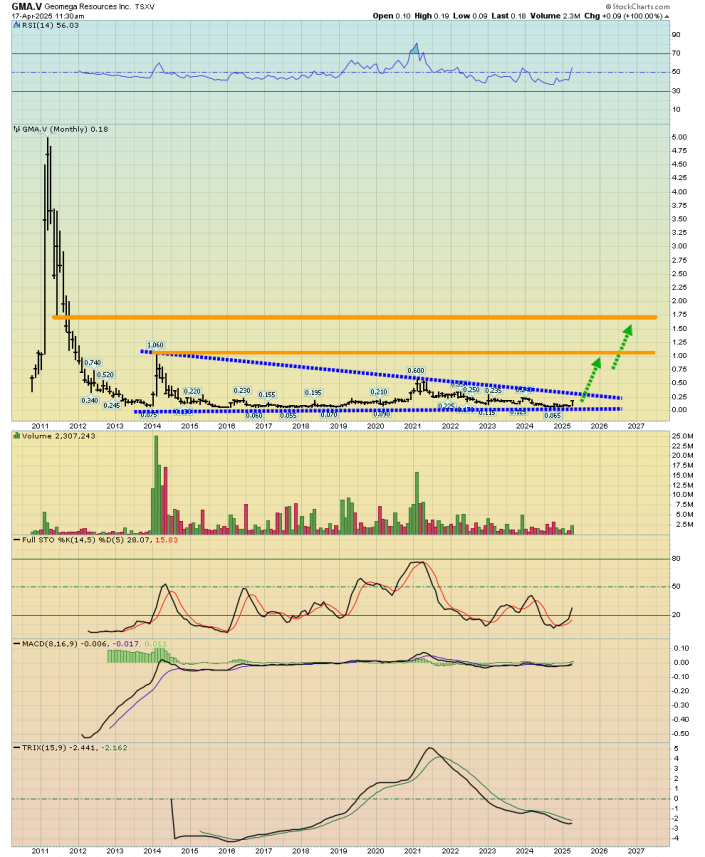Image resolution: width=705 pixels, height=857 pixels.
Task: Click the TSXV exchange label
Action: click(x=145, y=7)
